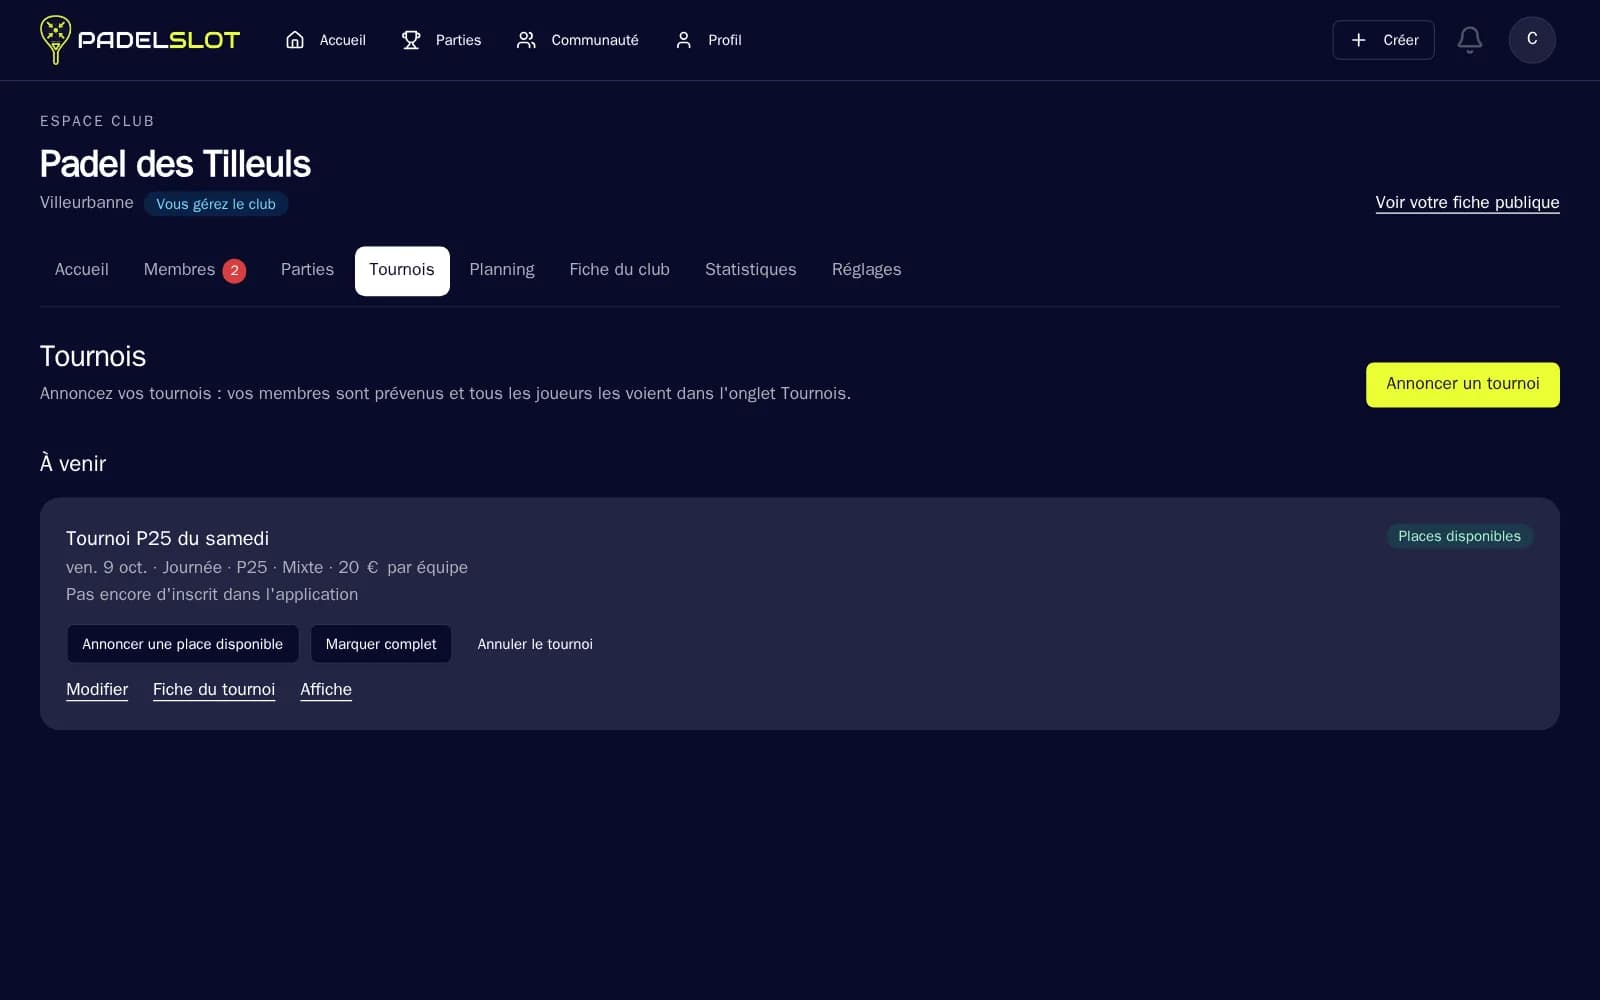Select the Tournois tab
1600x1000 pixels.
click(402, 270)
